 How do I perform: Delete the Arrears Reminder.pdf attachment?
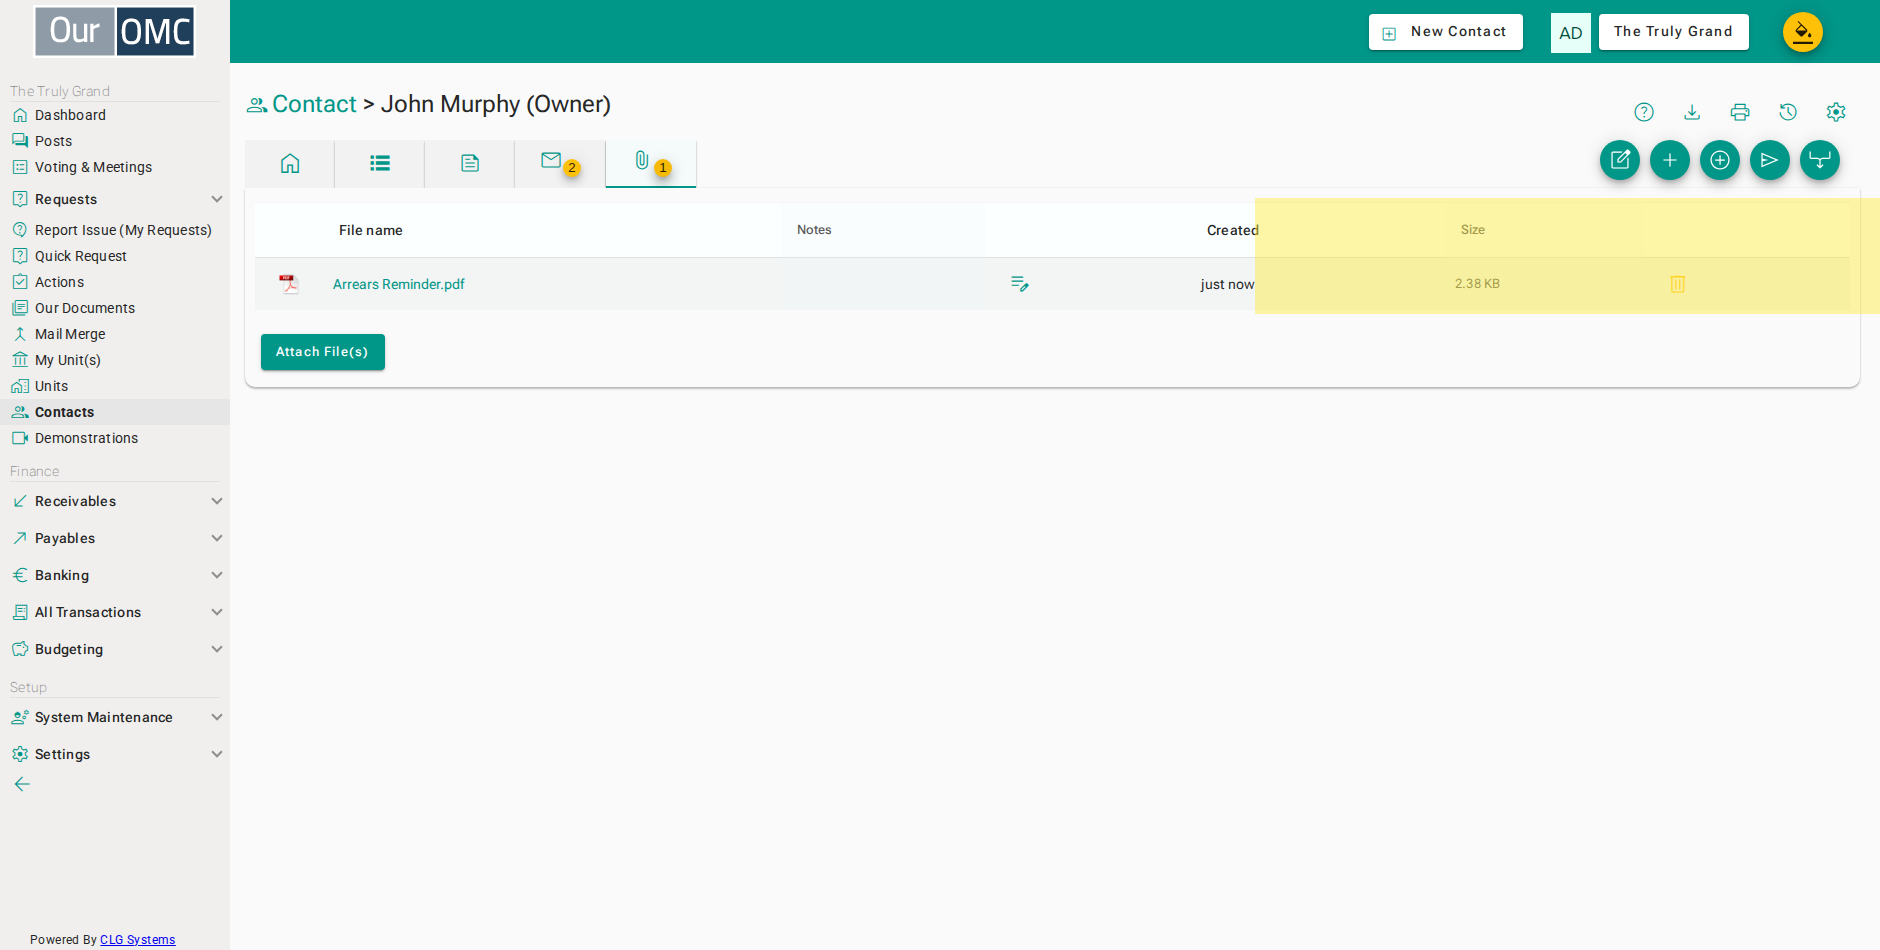pyautogui.click(x=1678, y=284)
